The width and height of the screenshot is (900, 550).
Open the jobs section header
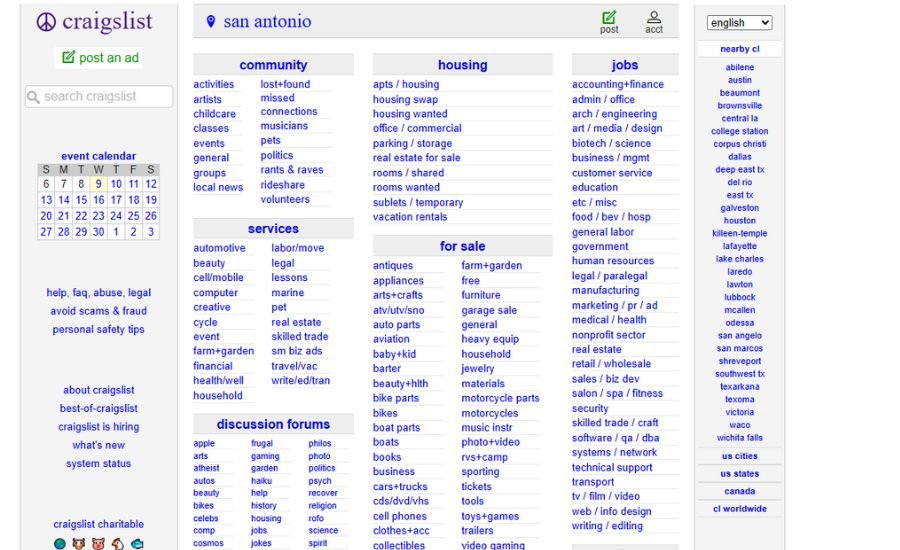624,65
